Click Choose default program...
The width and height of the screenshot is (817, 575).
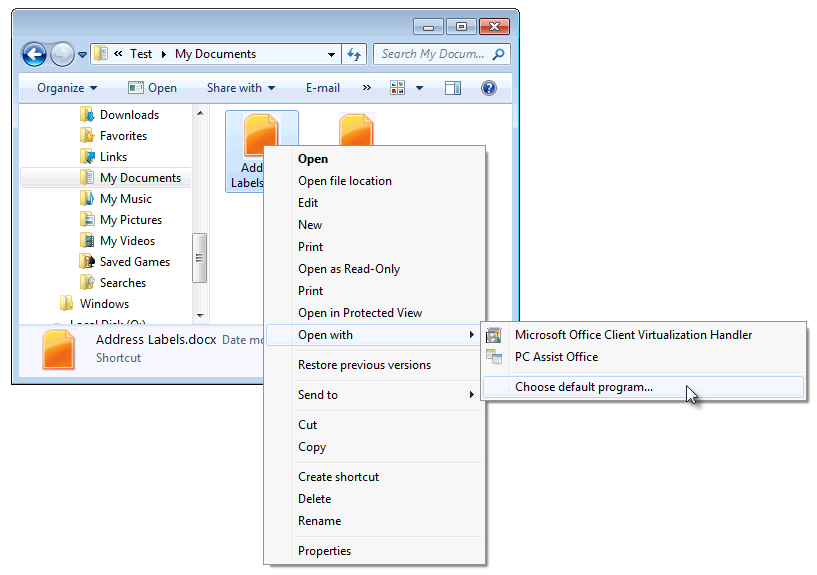(643, 387)
